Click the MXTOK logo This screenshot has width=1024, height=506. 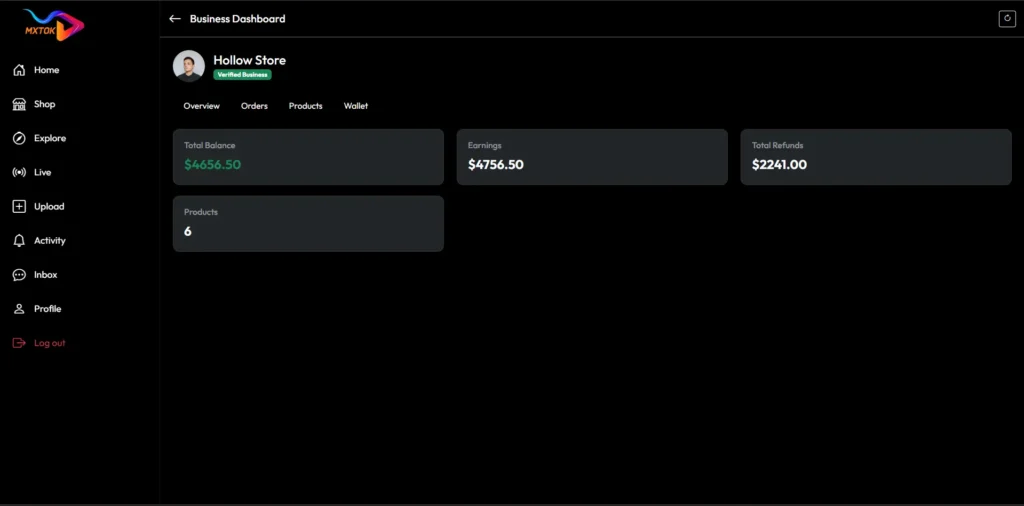pyautogui.click(x=54, y=25)
